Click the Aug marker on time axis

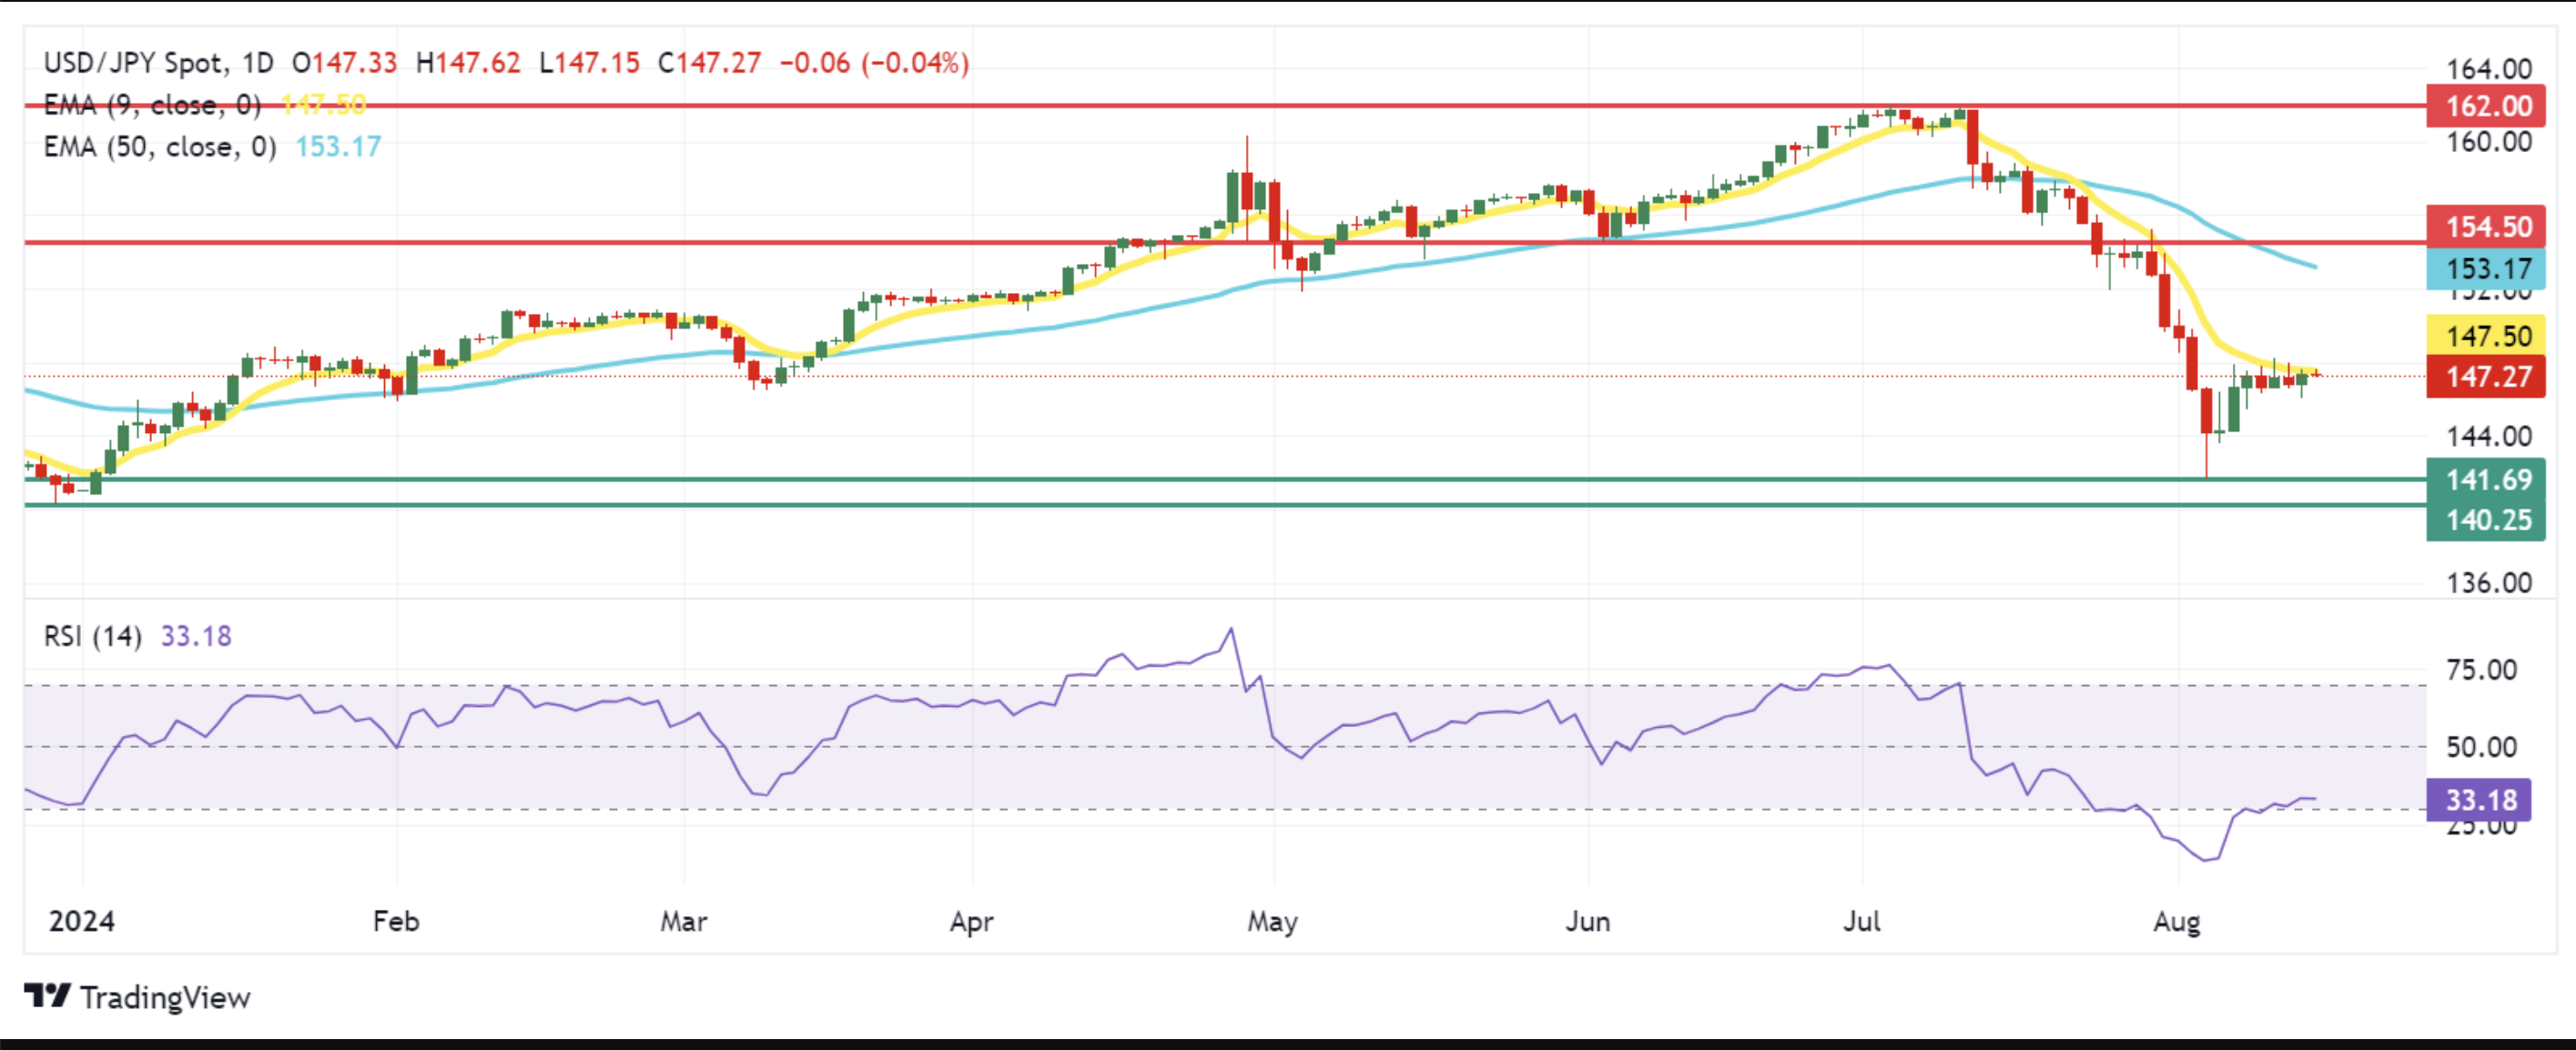click(x=2176, y=921)
